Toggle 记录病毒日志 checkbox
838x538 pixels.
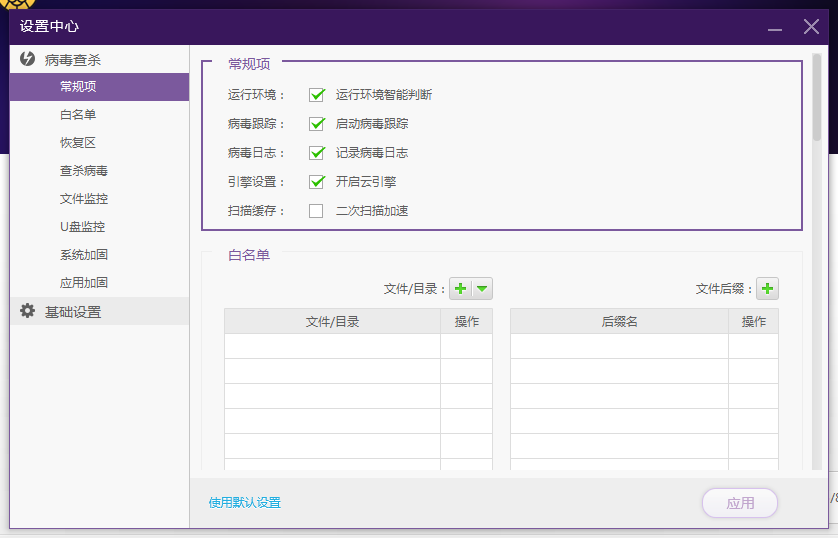click(x=316, y=153)
